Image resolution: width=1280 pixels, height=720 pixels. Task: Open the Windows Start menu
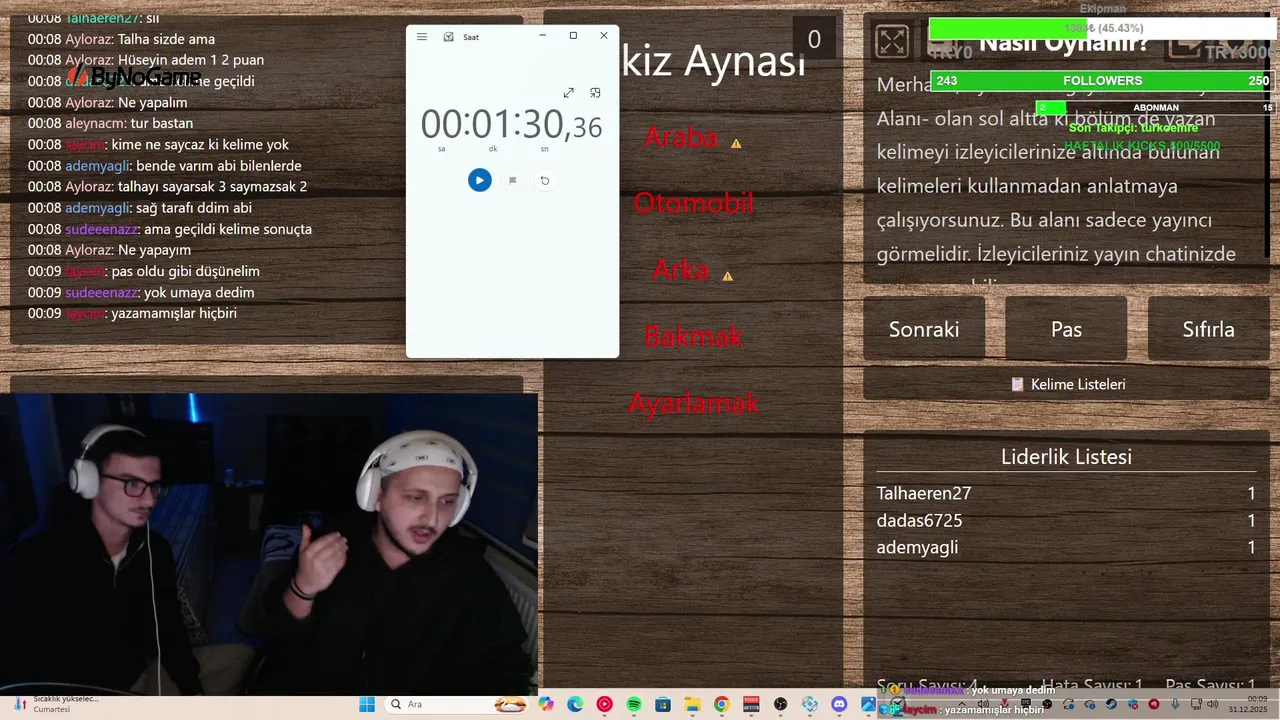(367, 704)
